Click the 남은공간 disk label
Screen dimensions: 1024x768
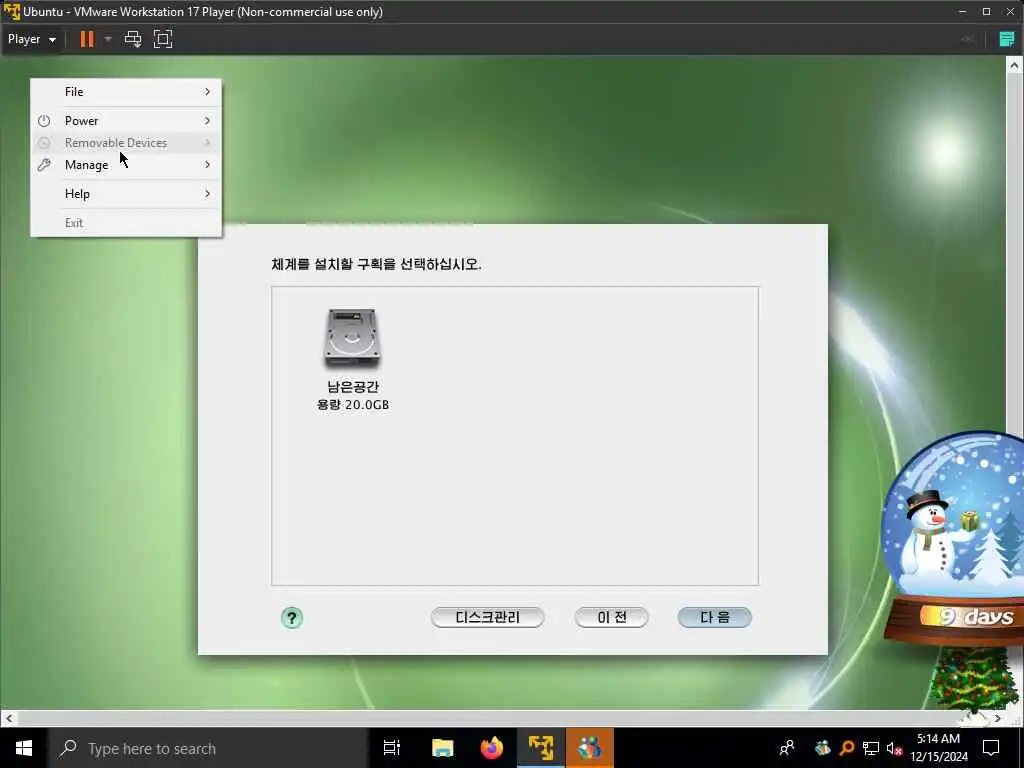[353, 387]
